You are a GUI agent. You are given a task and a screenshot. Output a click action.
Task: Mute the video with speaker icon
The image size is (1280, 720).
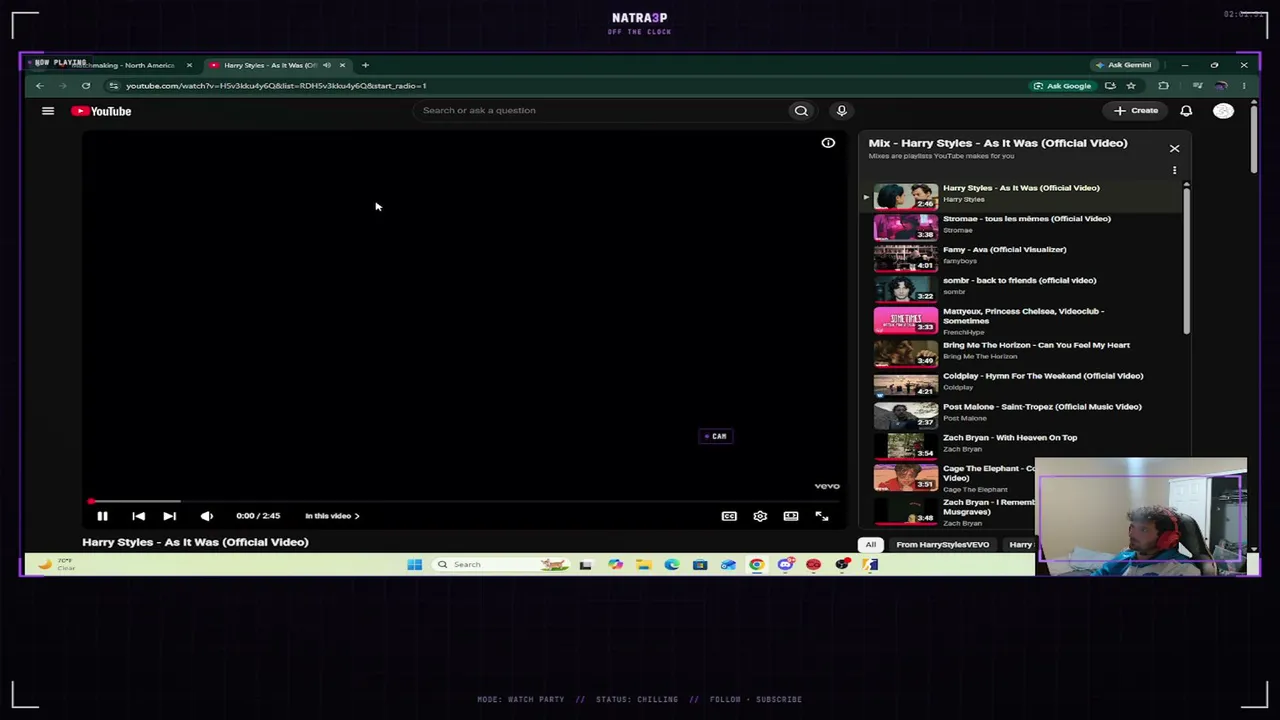point(207,516)
